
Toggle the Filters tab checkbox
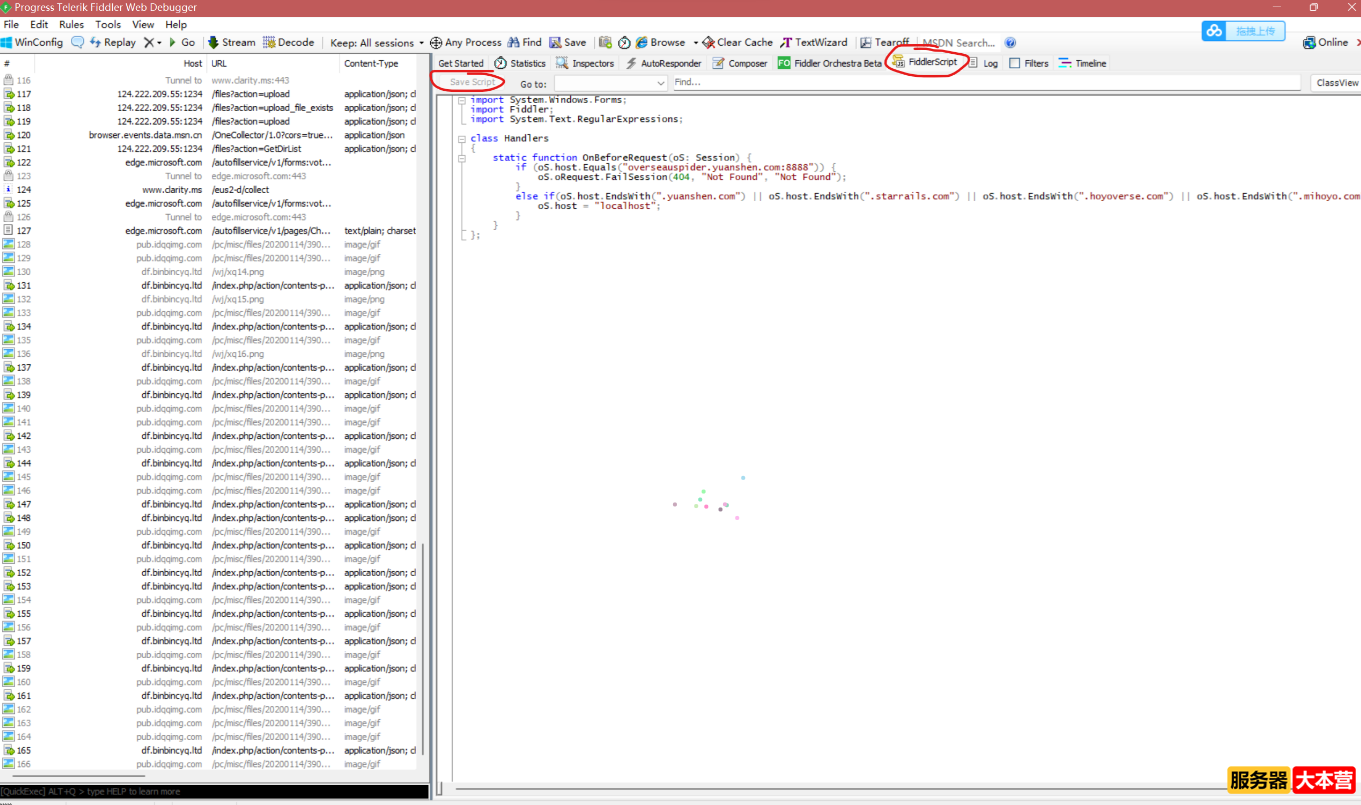pyautogui.click(x=1015, y=63)
